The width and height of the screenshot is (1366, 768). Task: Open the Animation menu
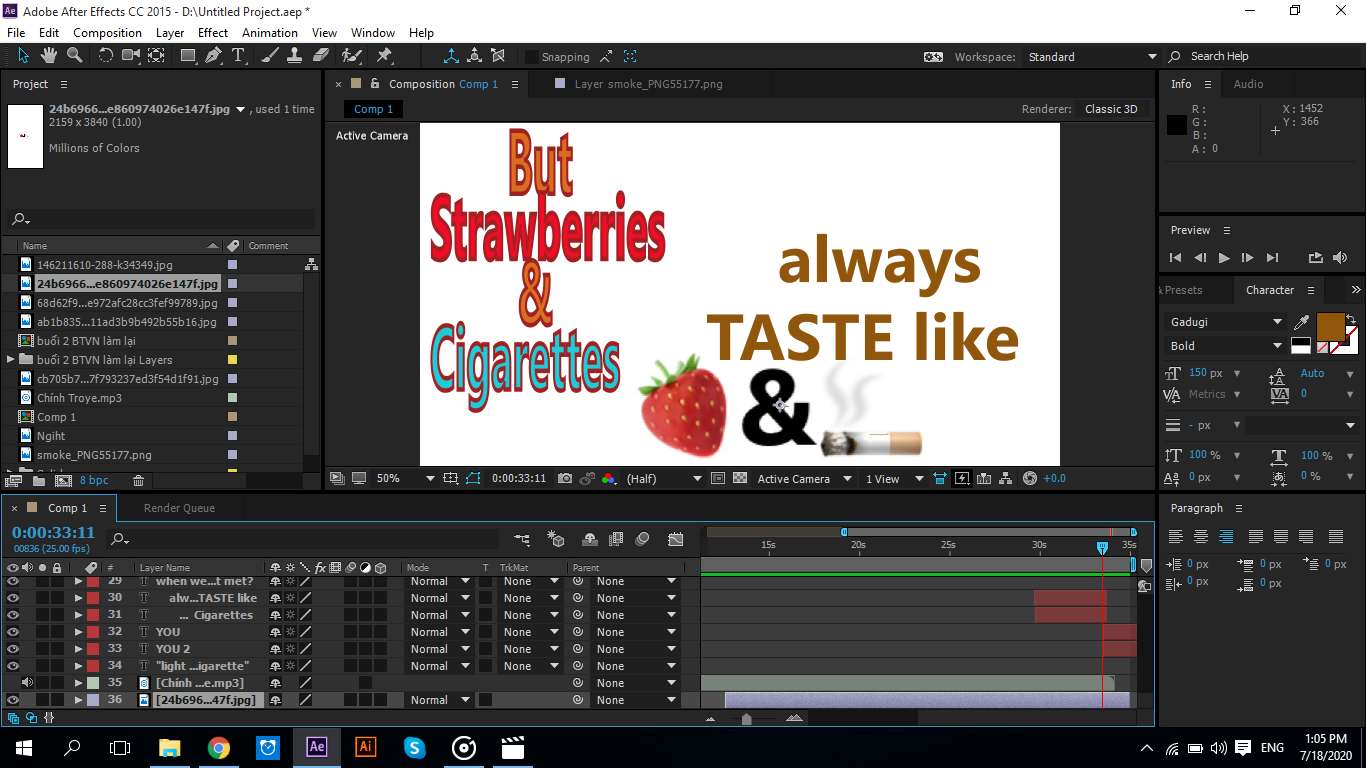[270, 33]
